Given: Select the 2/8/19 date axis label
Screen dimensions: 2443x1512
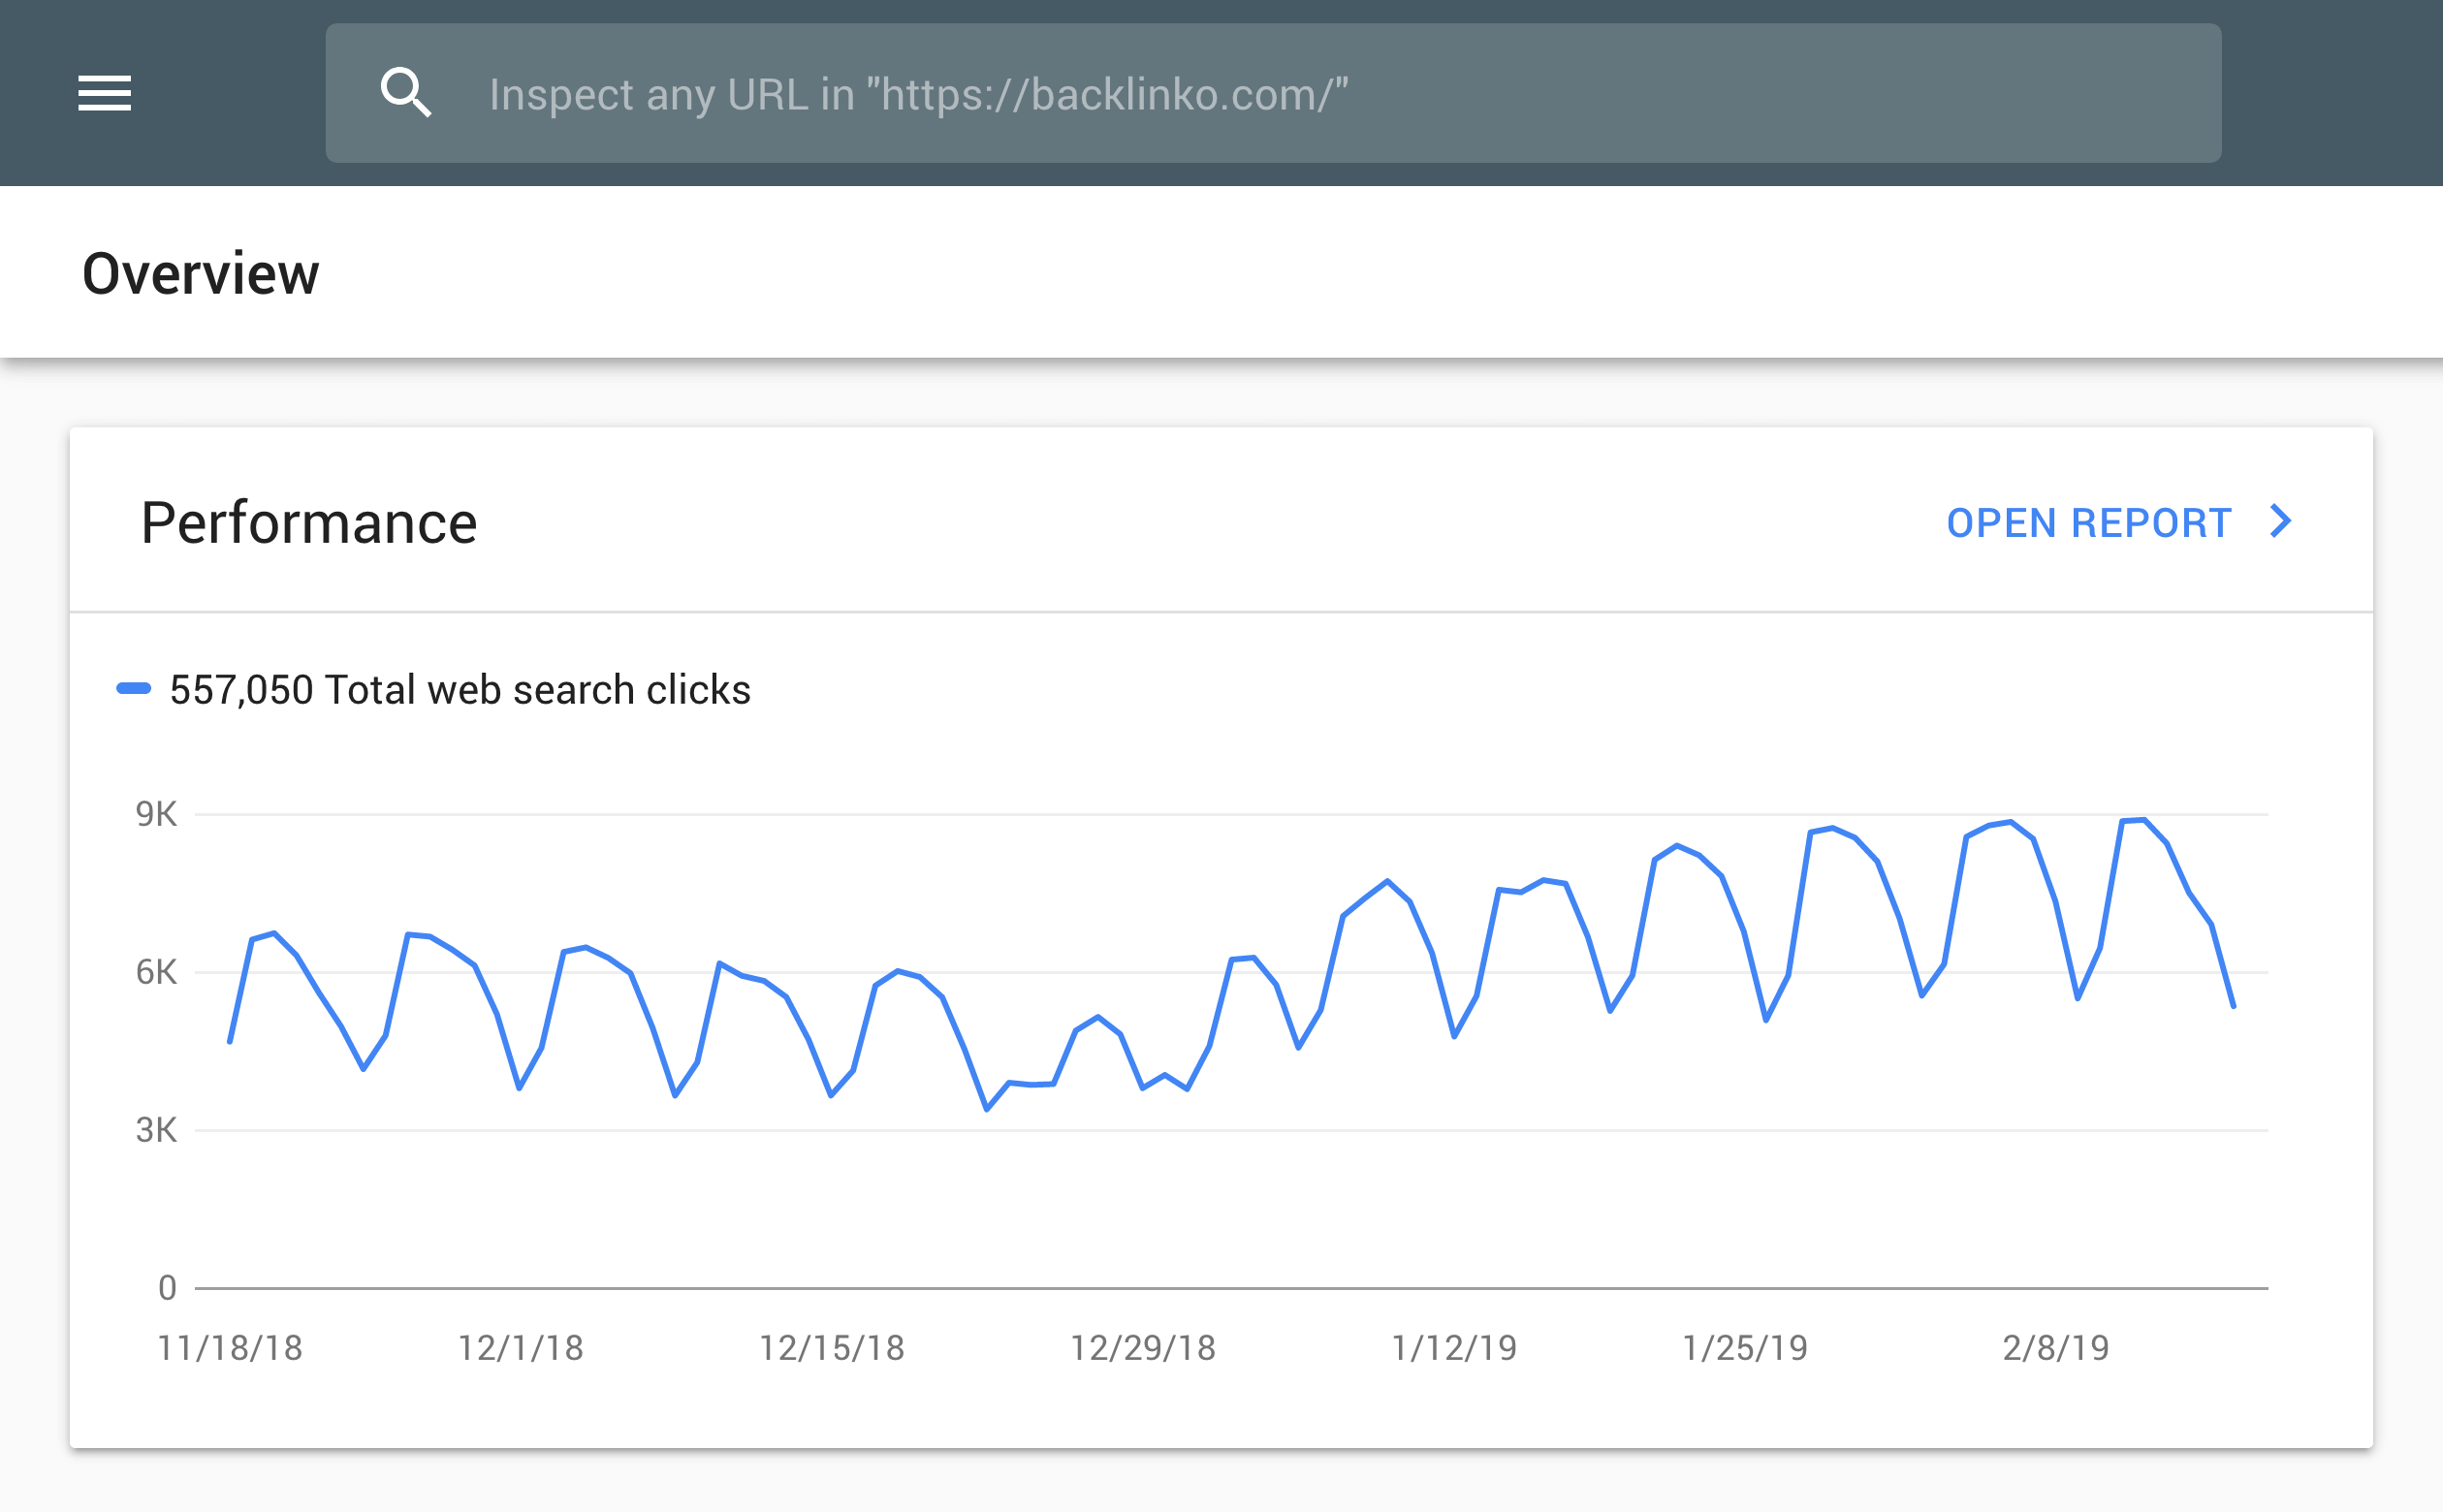Looking at the screenshot, I should (x=2056, y=1348).
